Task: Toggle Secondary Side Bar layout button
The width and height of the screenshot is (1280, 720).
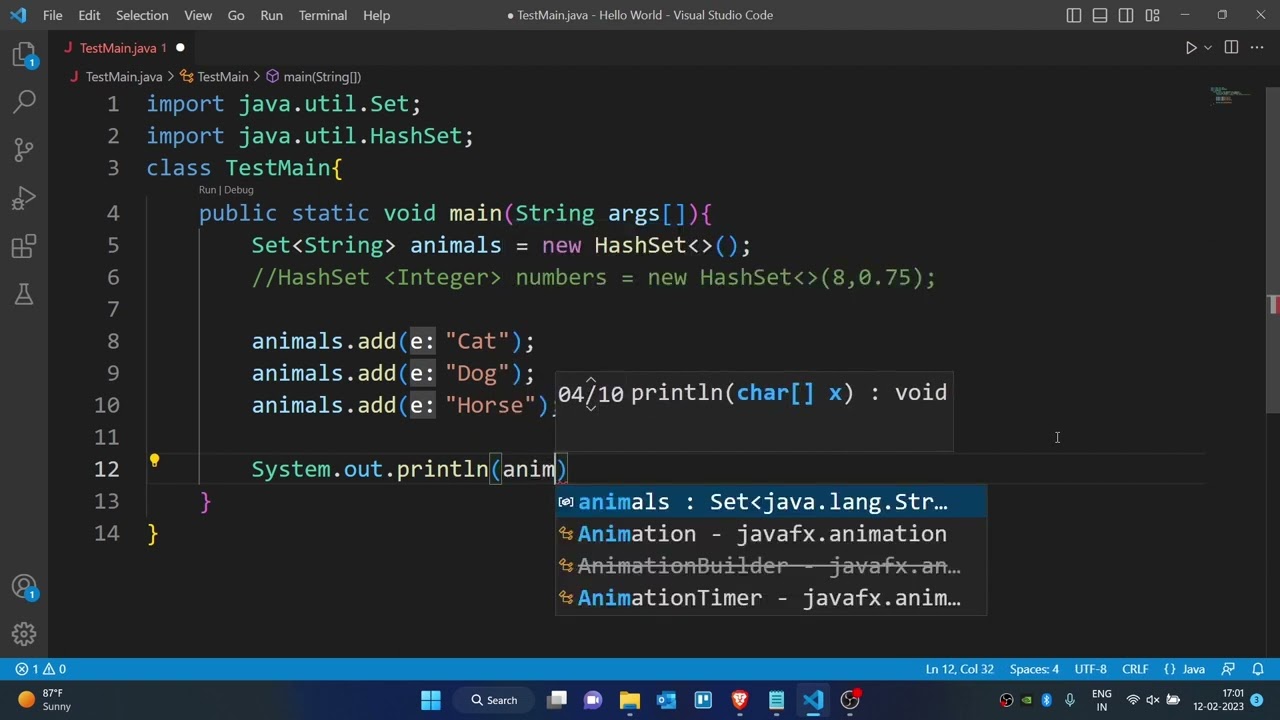Action: [1126, 15]
